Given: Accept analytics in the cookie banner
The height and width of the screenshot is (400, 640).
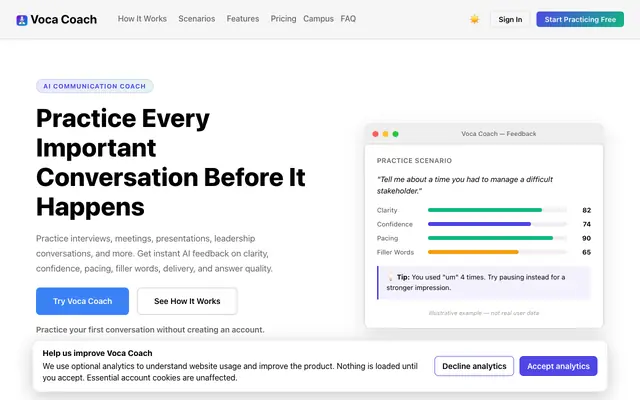Looking at the screenshot, I should (x=558, y=366).
